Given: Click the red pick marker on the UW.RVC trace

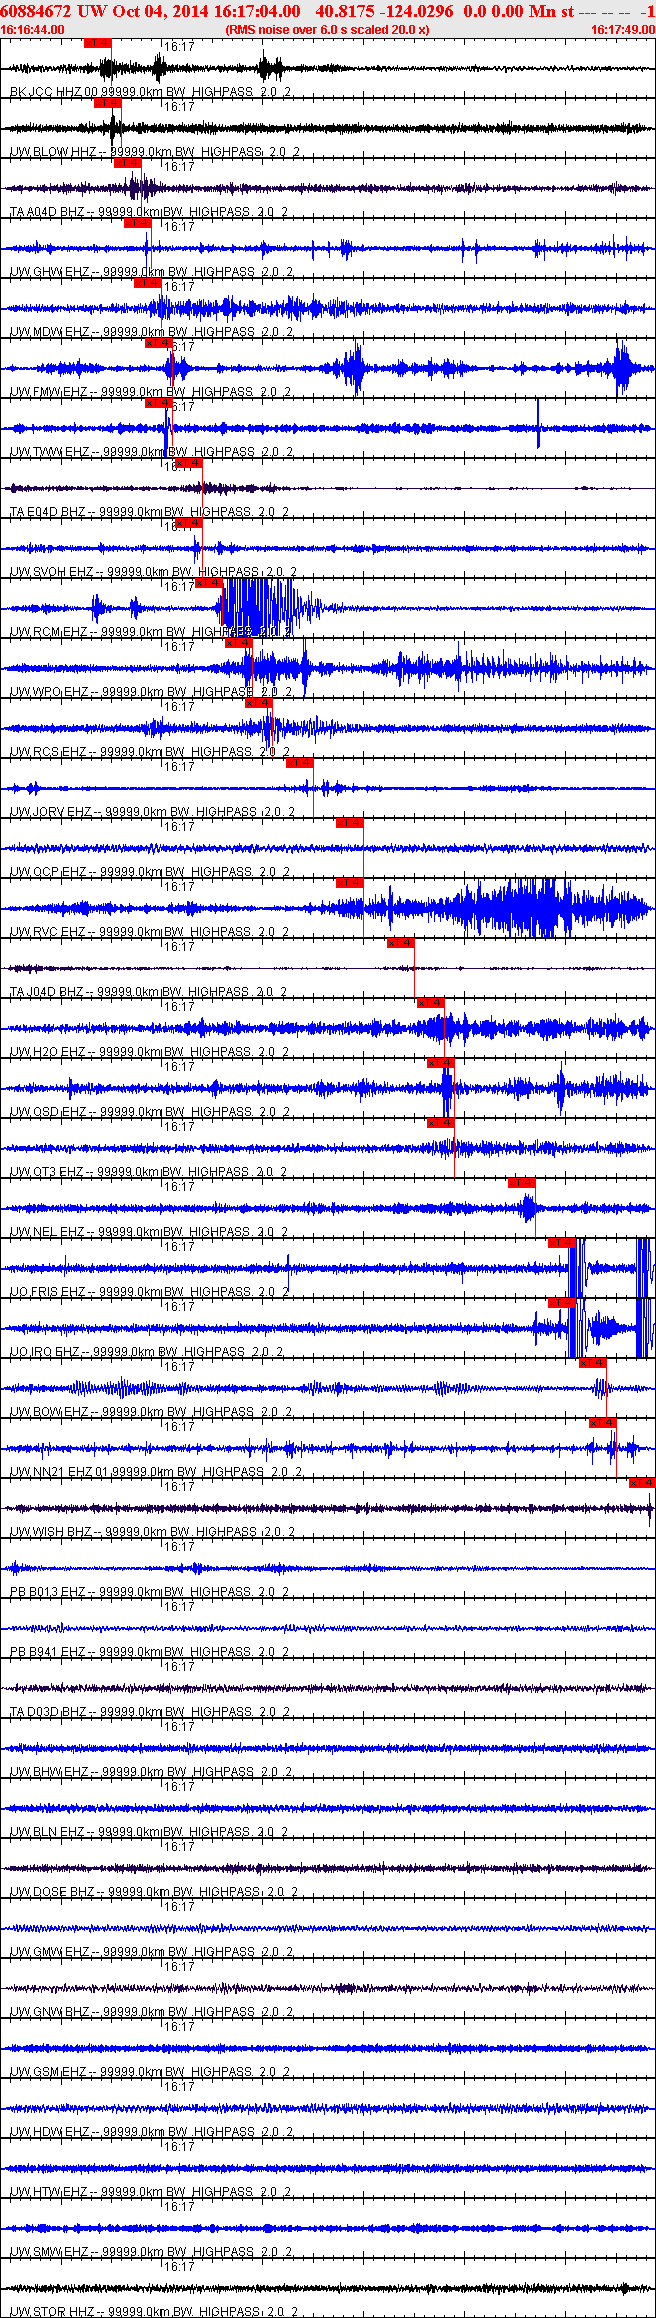Looking at the screenshot, I should (x=349, y=883).
